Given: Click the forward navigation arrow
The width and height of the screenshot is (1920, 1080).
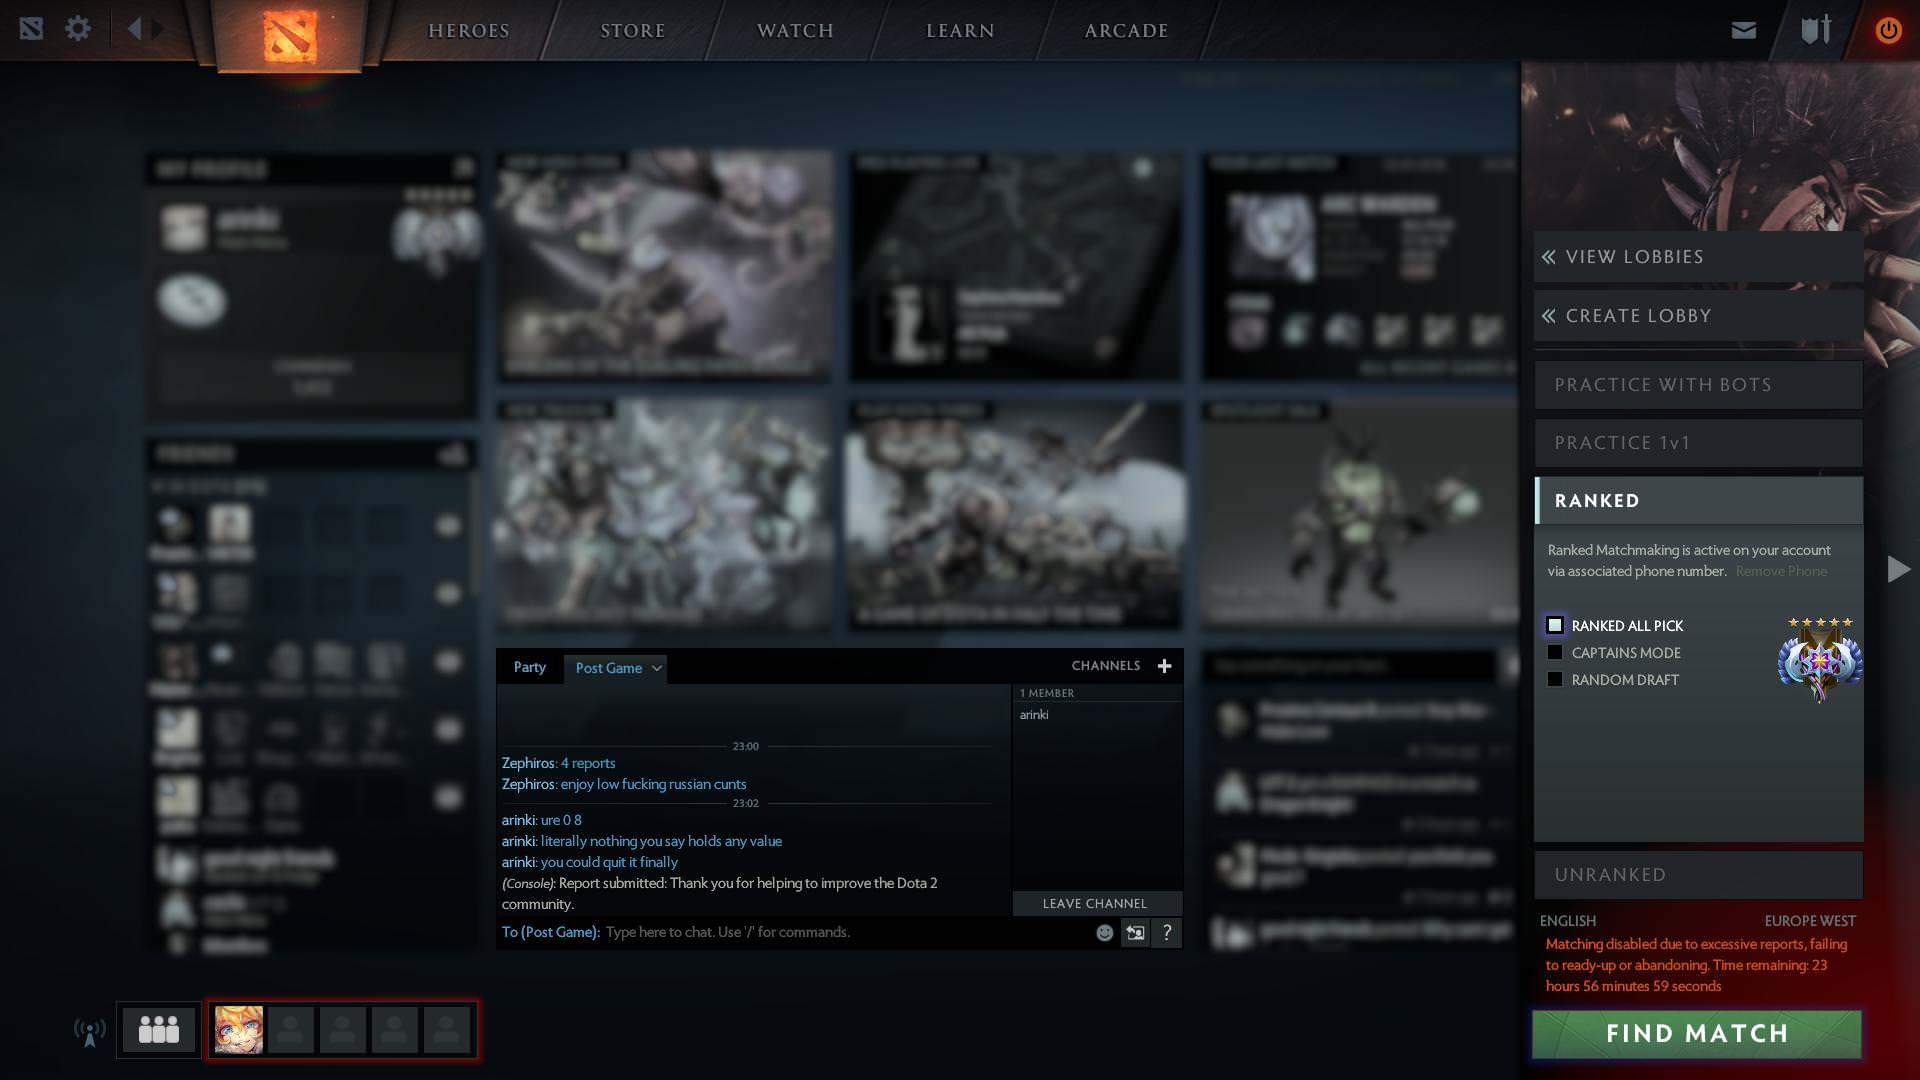Looking at the screenshot, I should coord(159,28).
